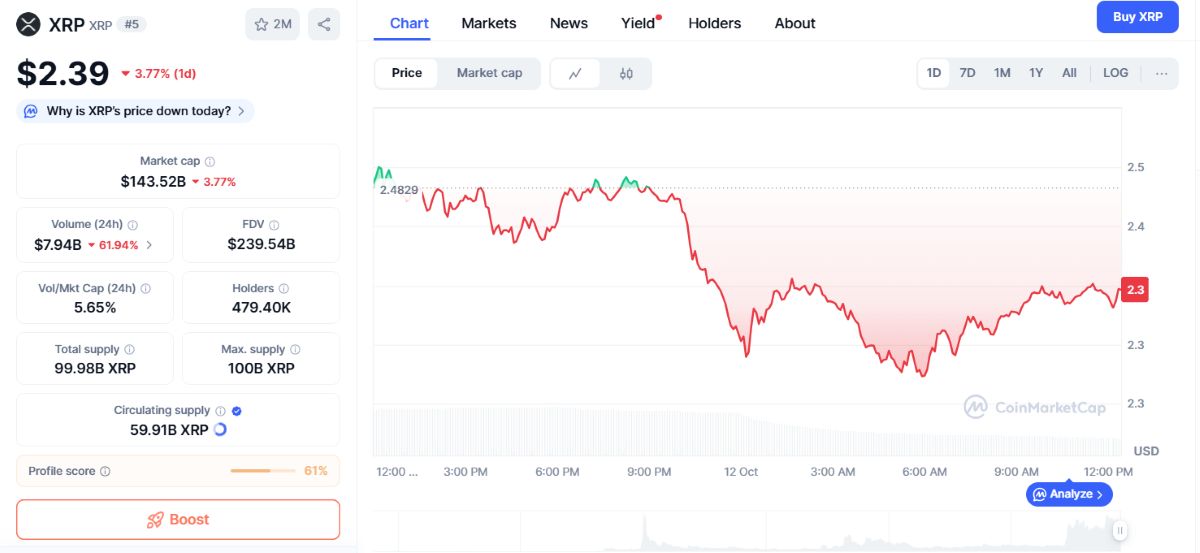
Task: Click the rocket icon in Boost button
Action: pyautogui.click(x=155, y=520)
